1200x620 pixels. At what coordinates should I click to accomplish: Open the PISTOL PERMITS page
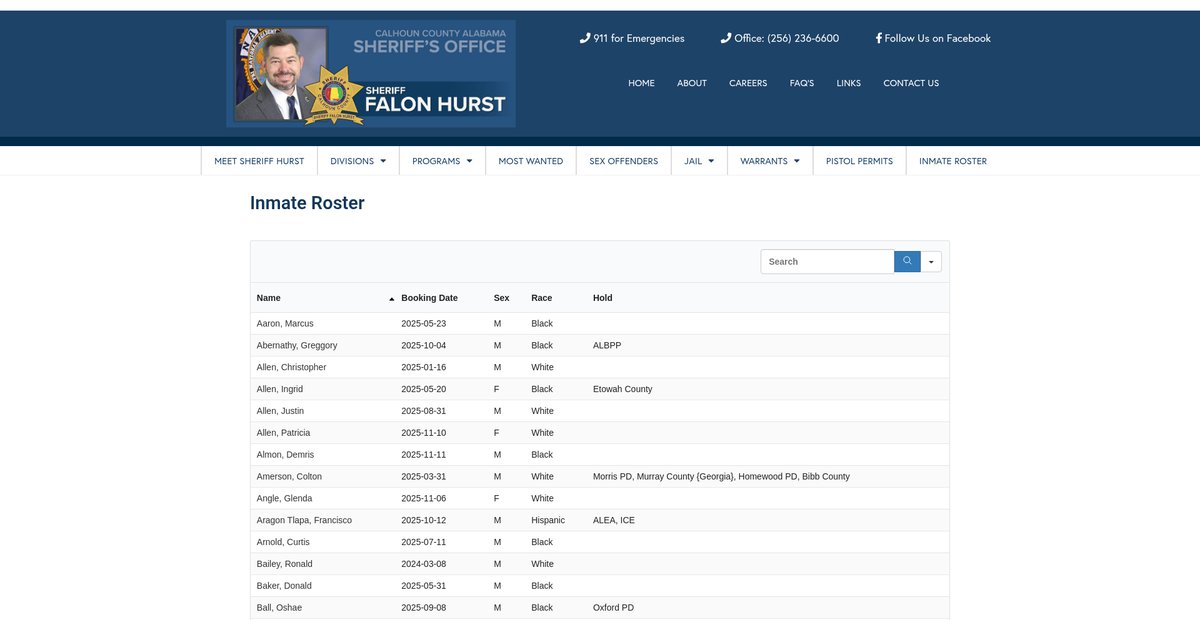pos(859,161)
